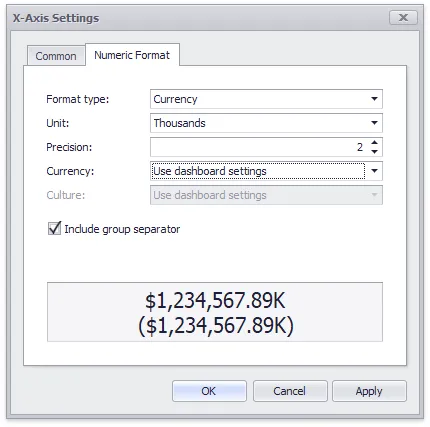Decrease Precision with down arrow
This screenshot has height=427, width=430.
375,152
